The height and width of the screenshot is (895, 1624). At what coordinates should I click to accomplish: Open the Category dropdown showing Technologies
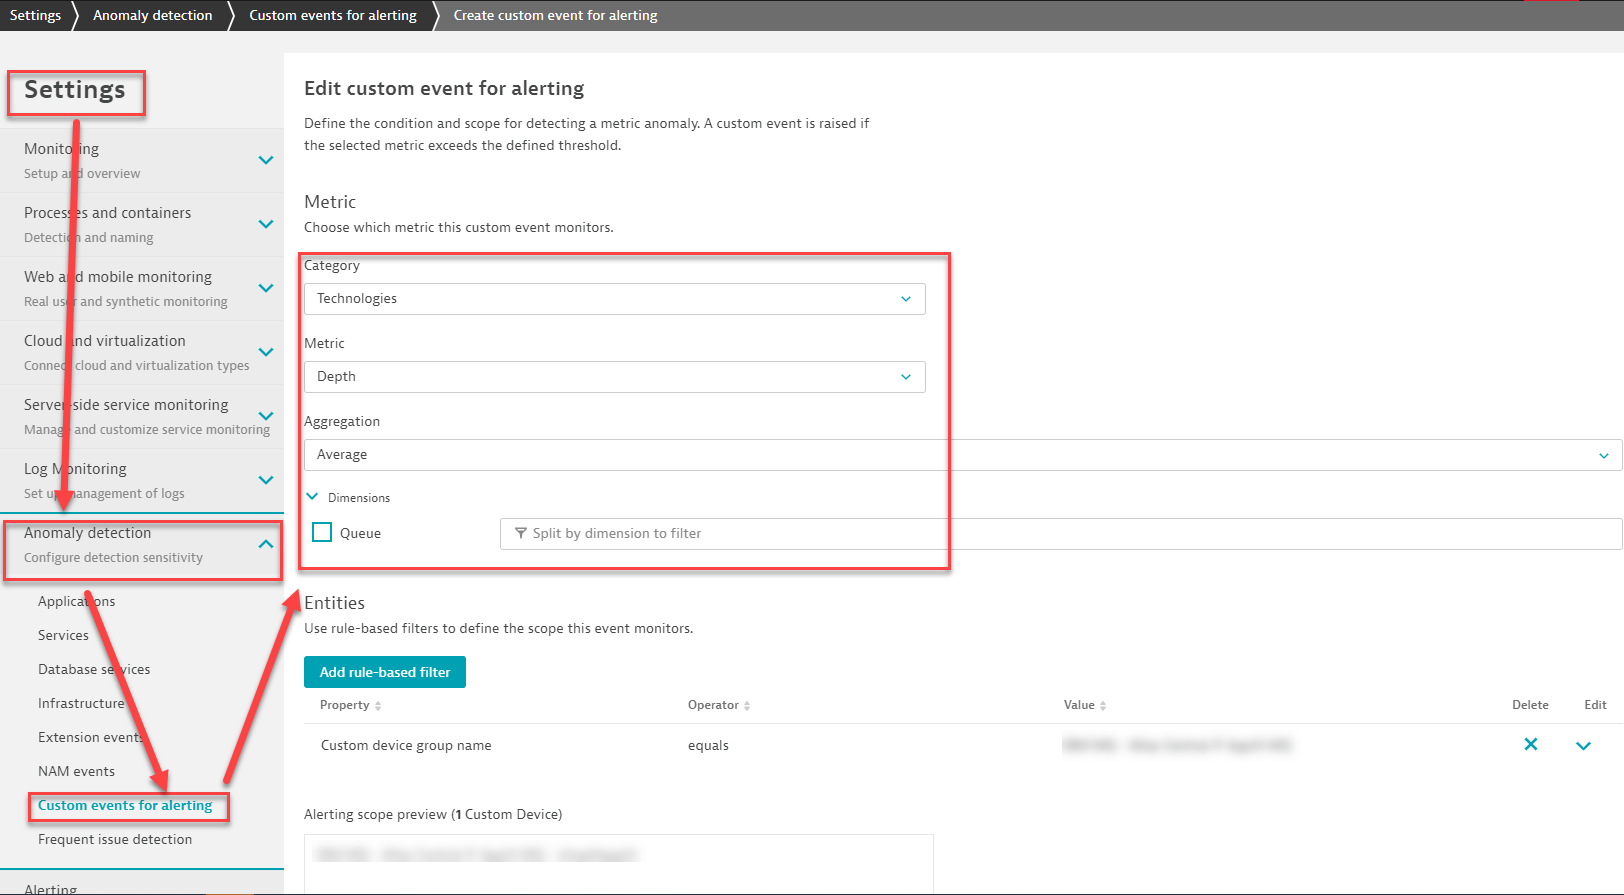coord(614,299)
